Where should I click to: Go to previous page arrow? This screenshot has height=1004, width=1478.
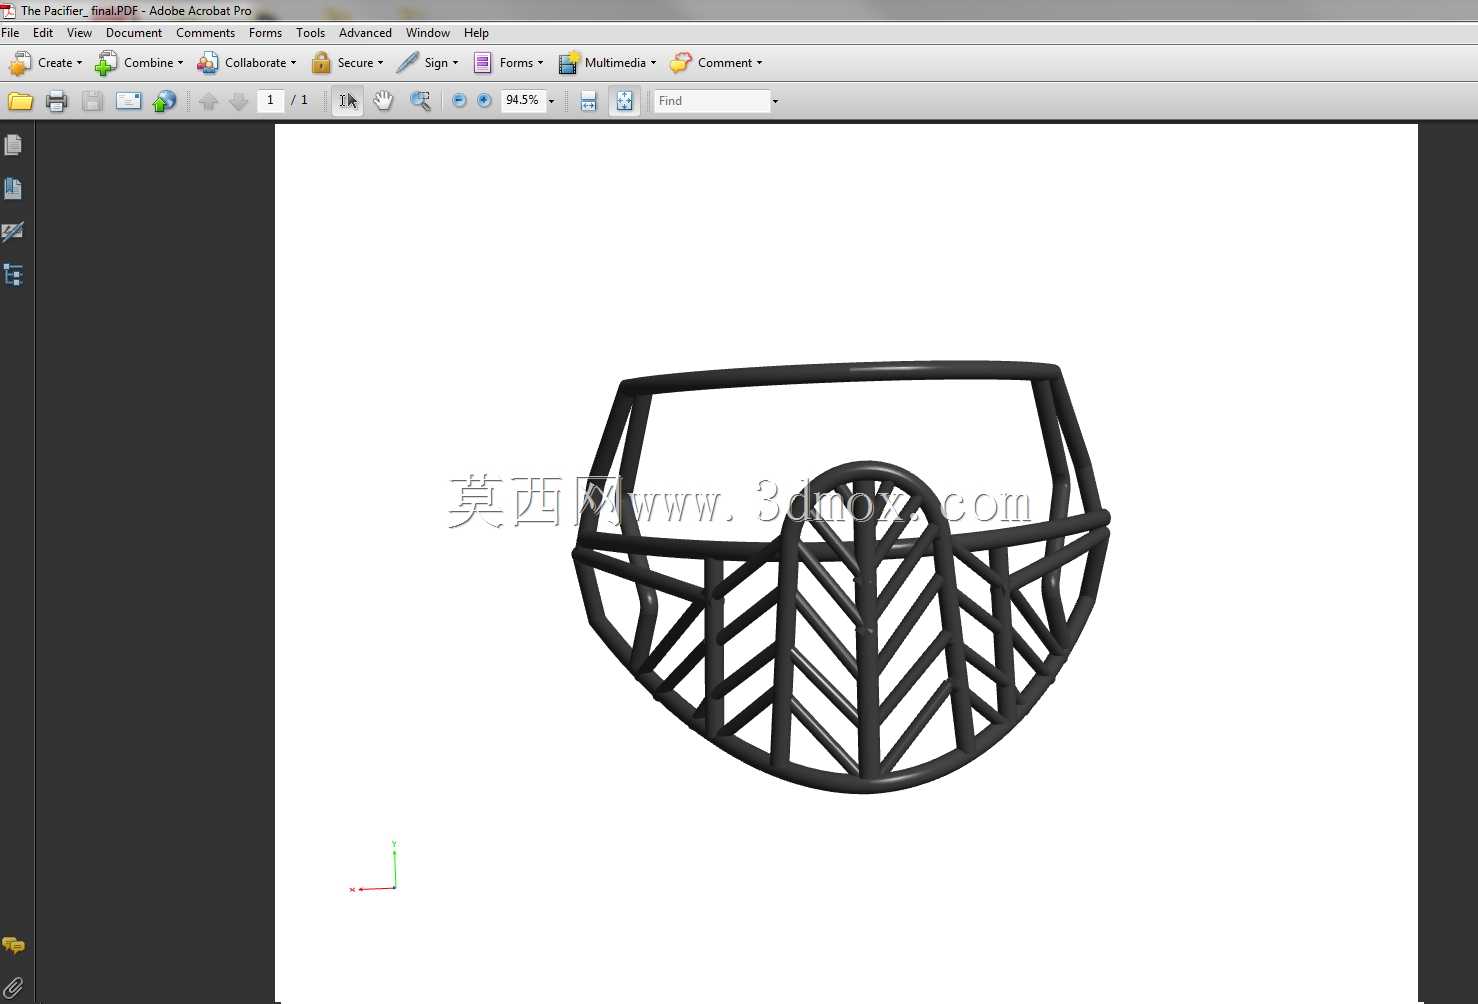pos(208,101)
